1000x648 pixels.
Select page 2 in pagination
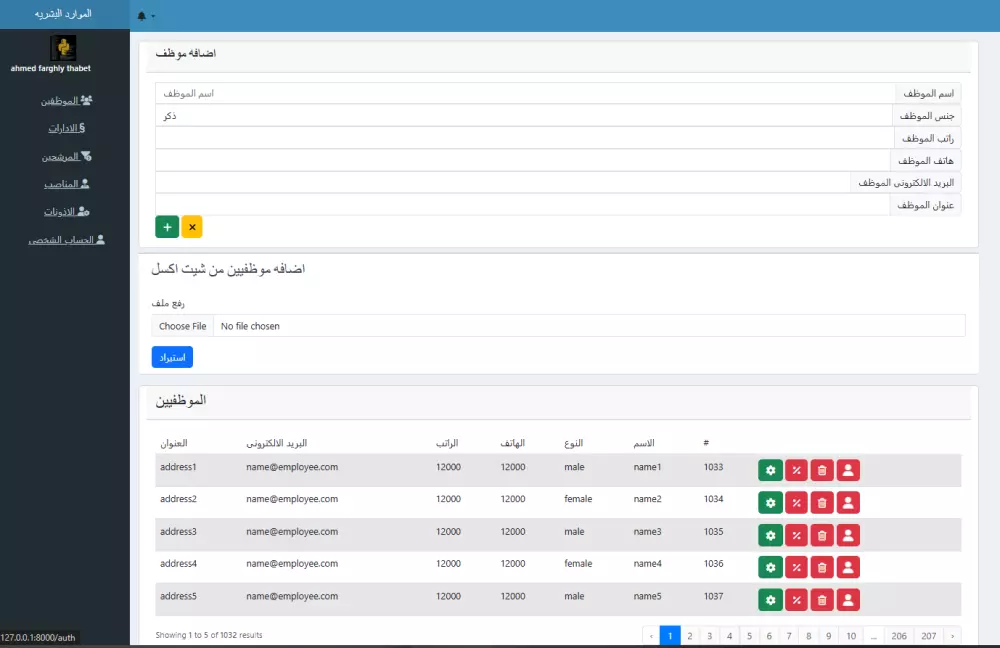(689, 636)
